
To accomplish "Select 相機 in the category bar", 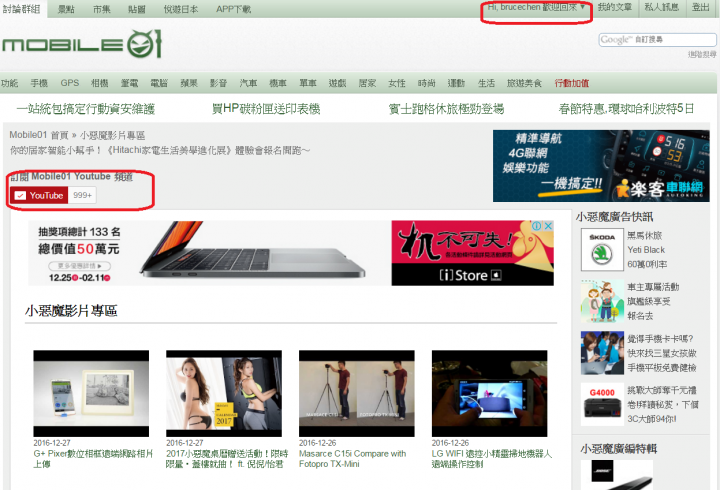I will click(x=100, y=83).
